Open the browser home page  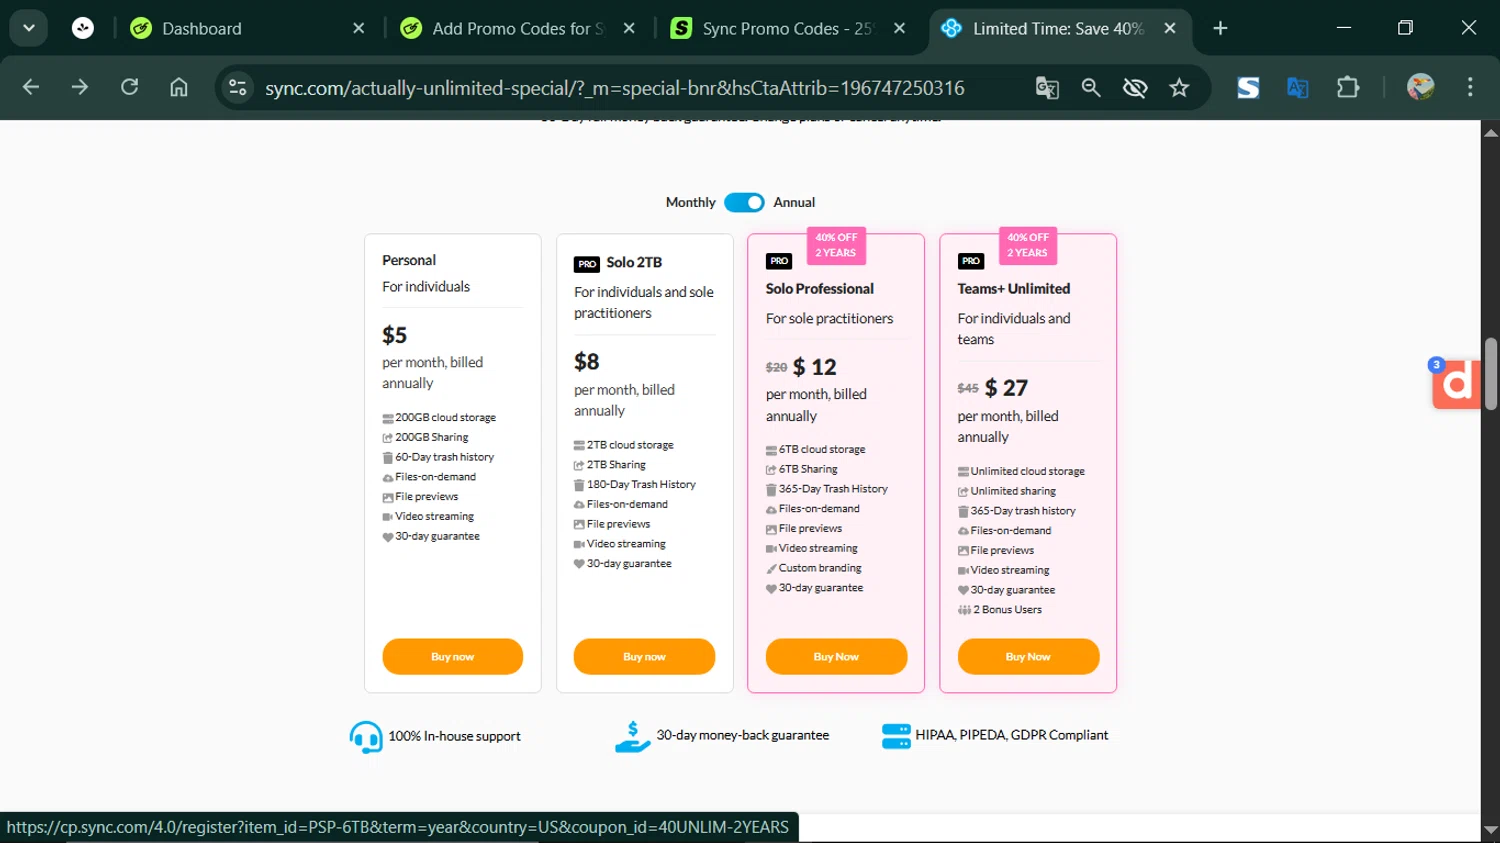point(179,87)
